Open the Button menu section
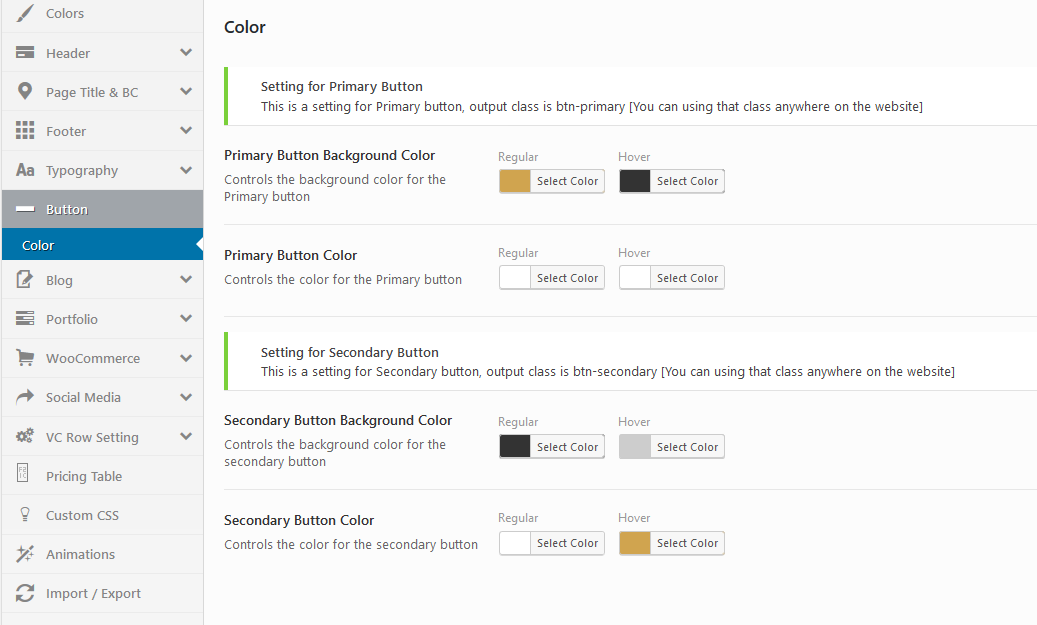Image resolution: width=1037 pixels, height=625 pixels. point(67,209)
